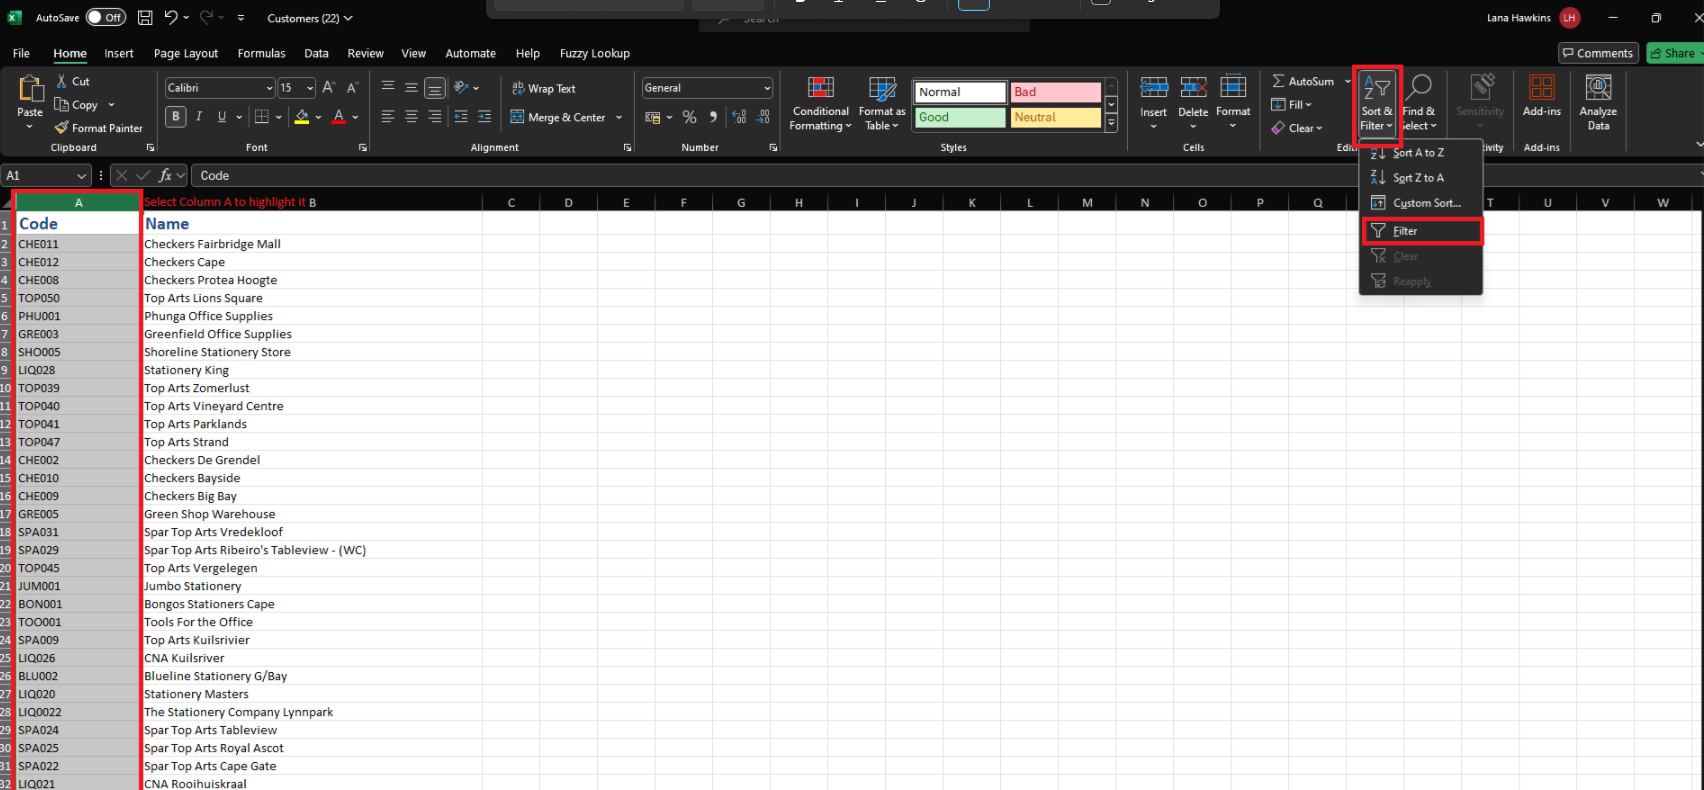The width and height of the screenshot is (1704, 790).
Task: Expand the Name Box dropdown arrow
Action: click(x=81, y=176)
